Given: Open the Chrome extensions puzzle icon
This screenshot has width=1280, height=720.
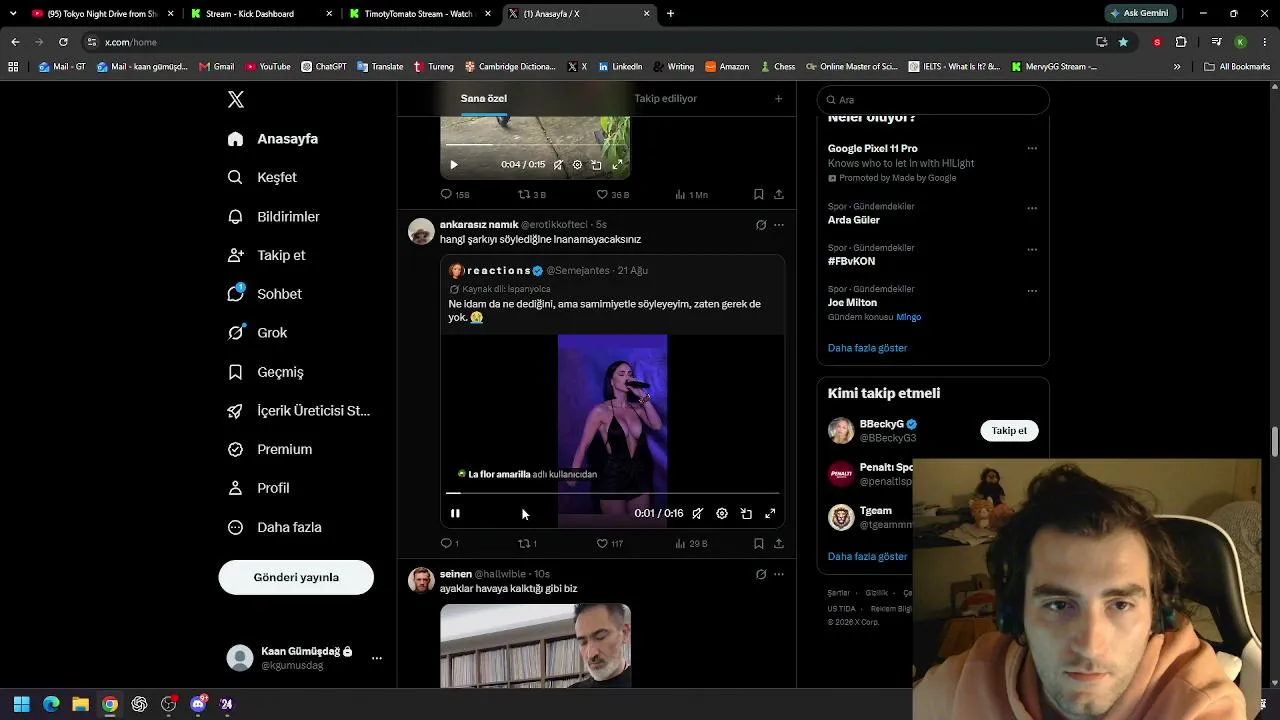Looking at the screenshot, I should point(1181,42).
